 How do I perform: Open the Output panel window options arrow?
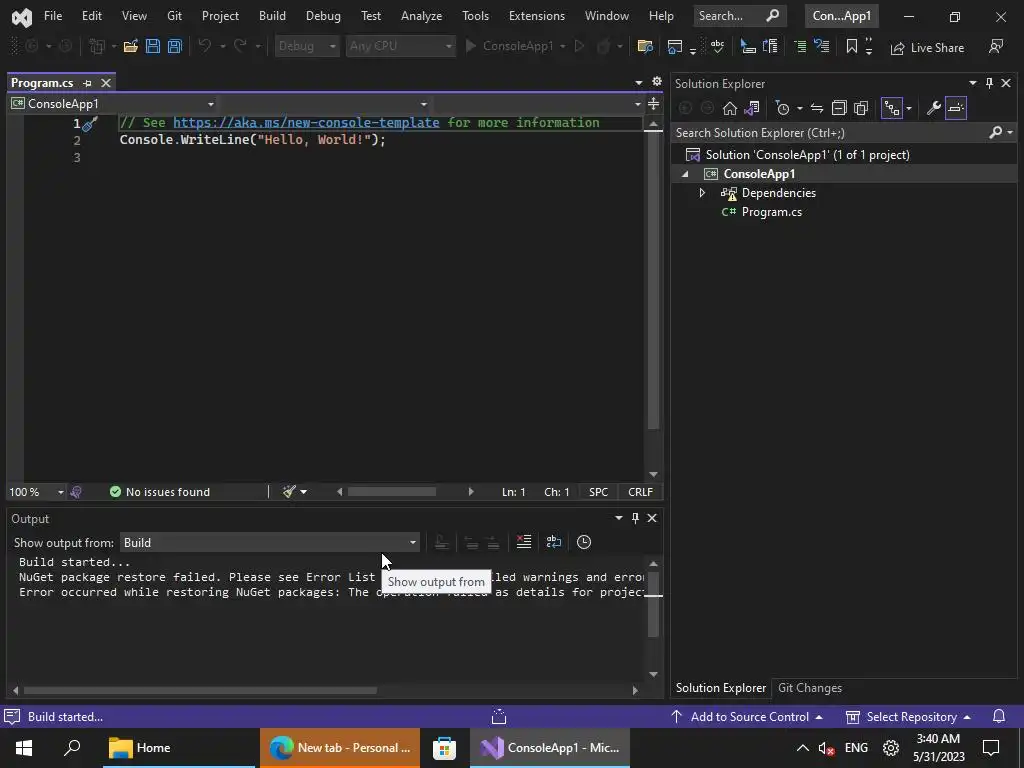click(618, 518)
